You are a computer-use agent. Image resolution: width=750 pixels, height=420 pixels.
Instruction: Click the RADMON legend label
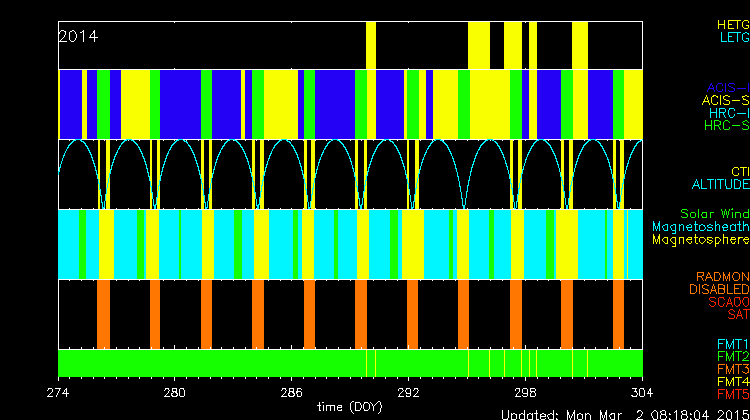(723, 276)
